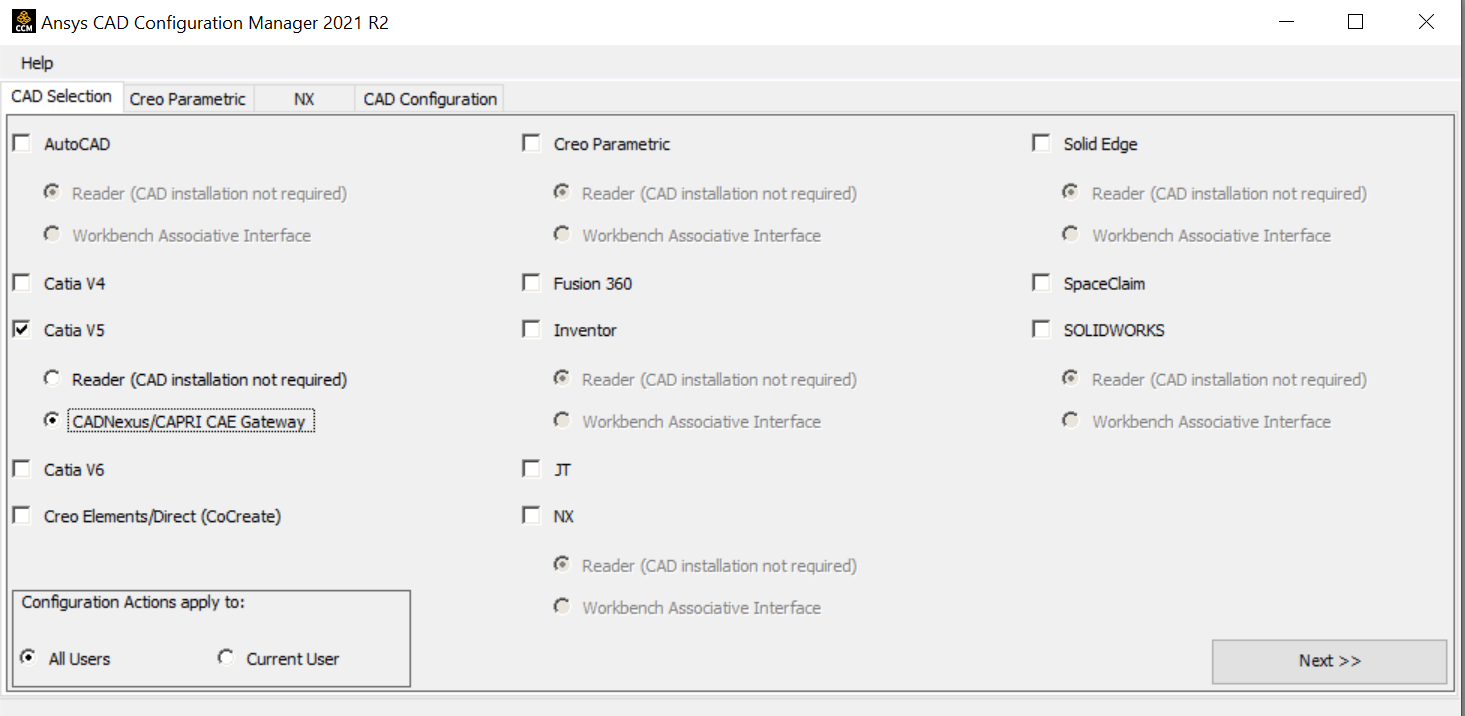Enable the Inventor checkbox
The height and width of the screenshot is (716, 1465).
coord(532,329)
